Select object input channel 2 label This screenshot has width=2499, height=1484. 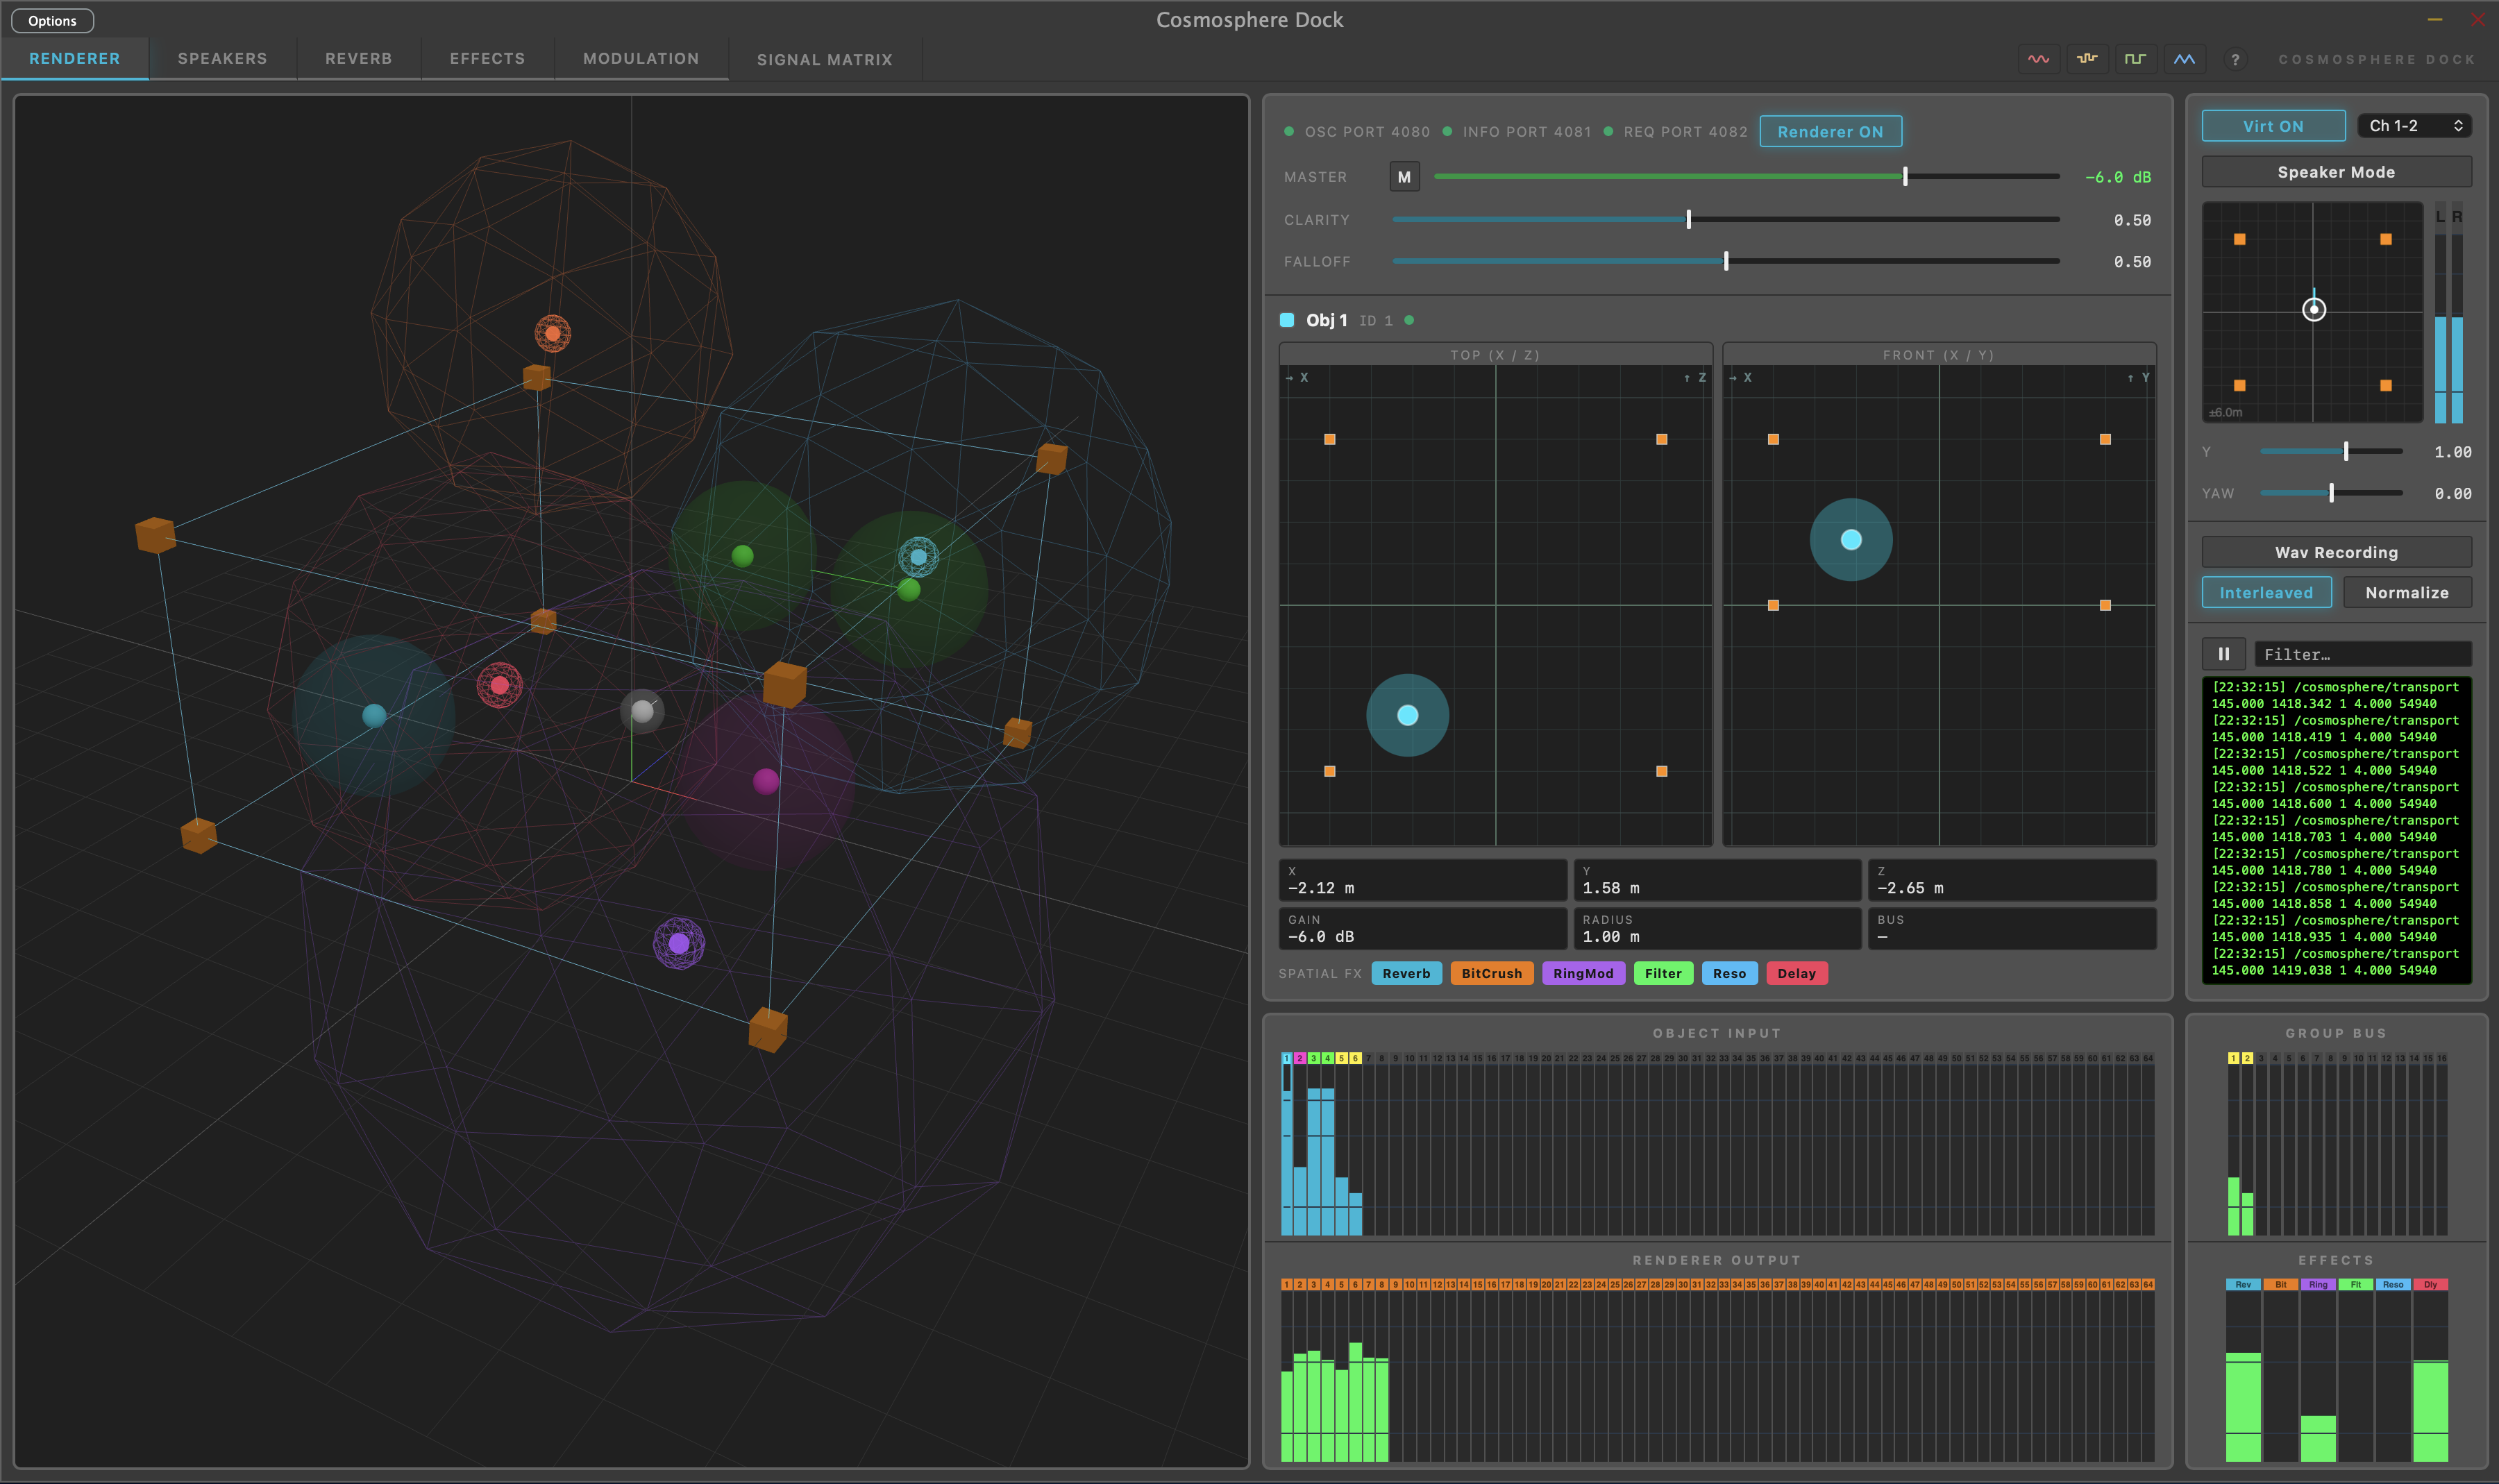(x=1300, y=1058)
